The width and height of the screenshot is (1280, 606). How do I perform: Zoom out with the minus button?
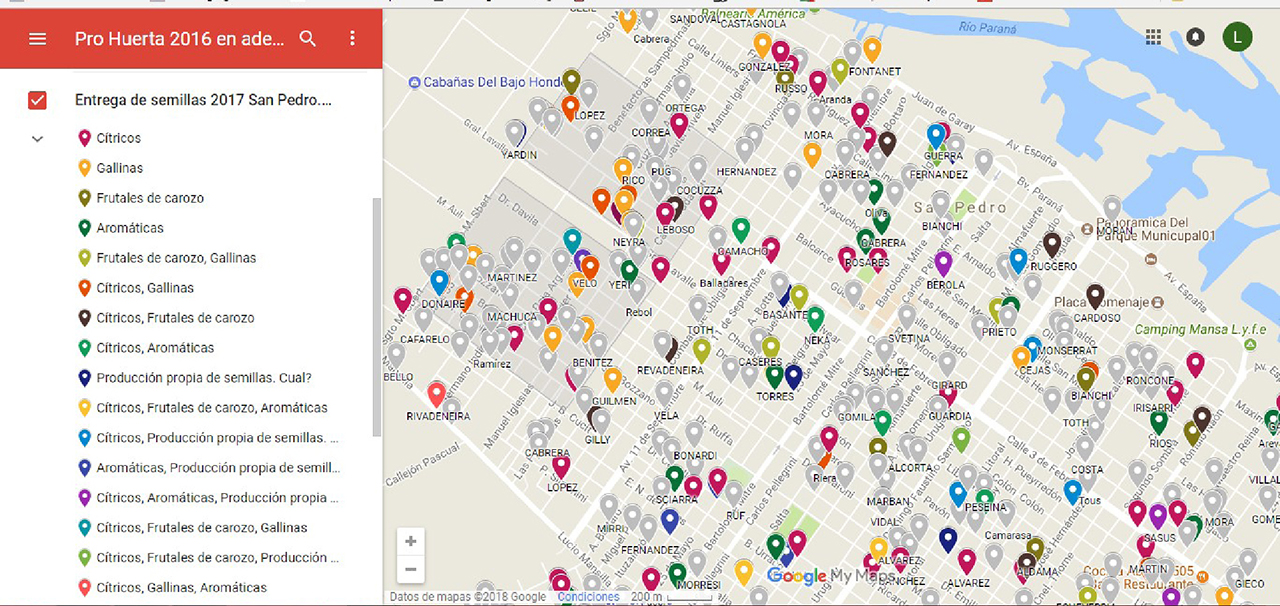click(411, 570)
